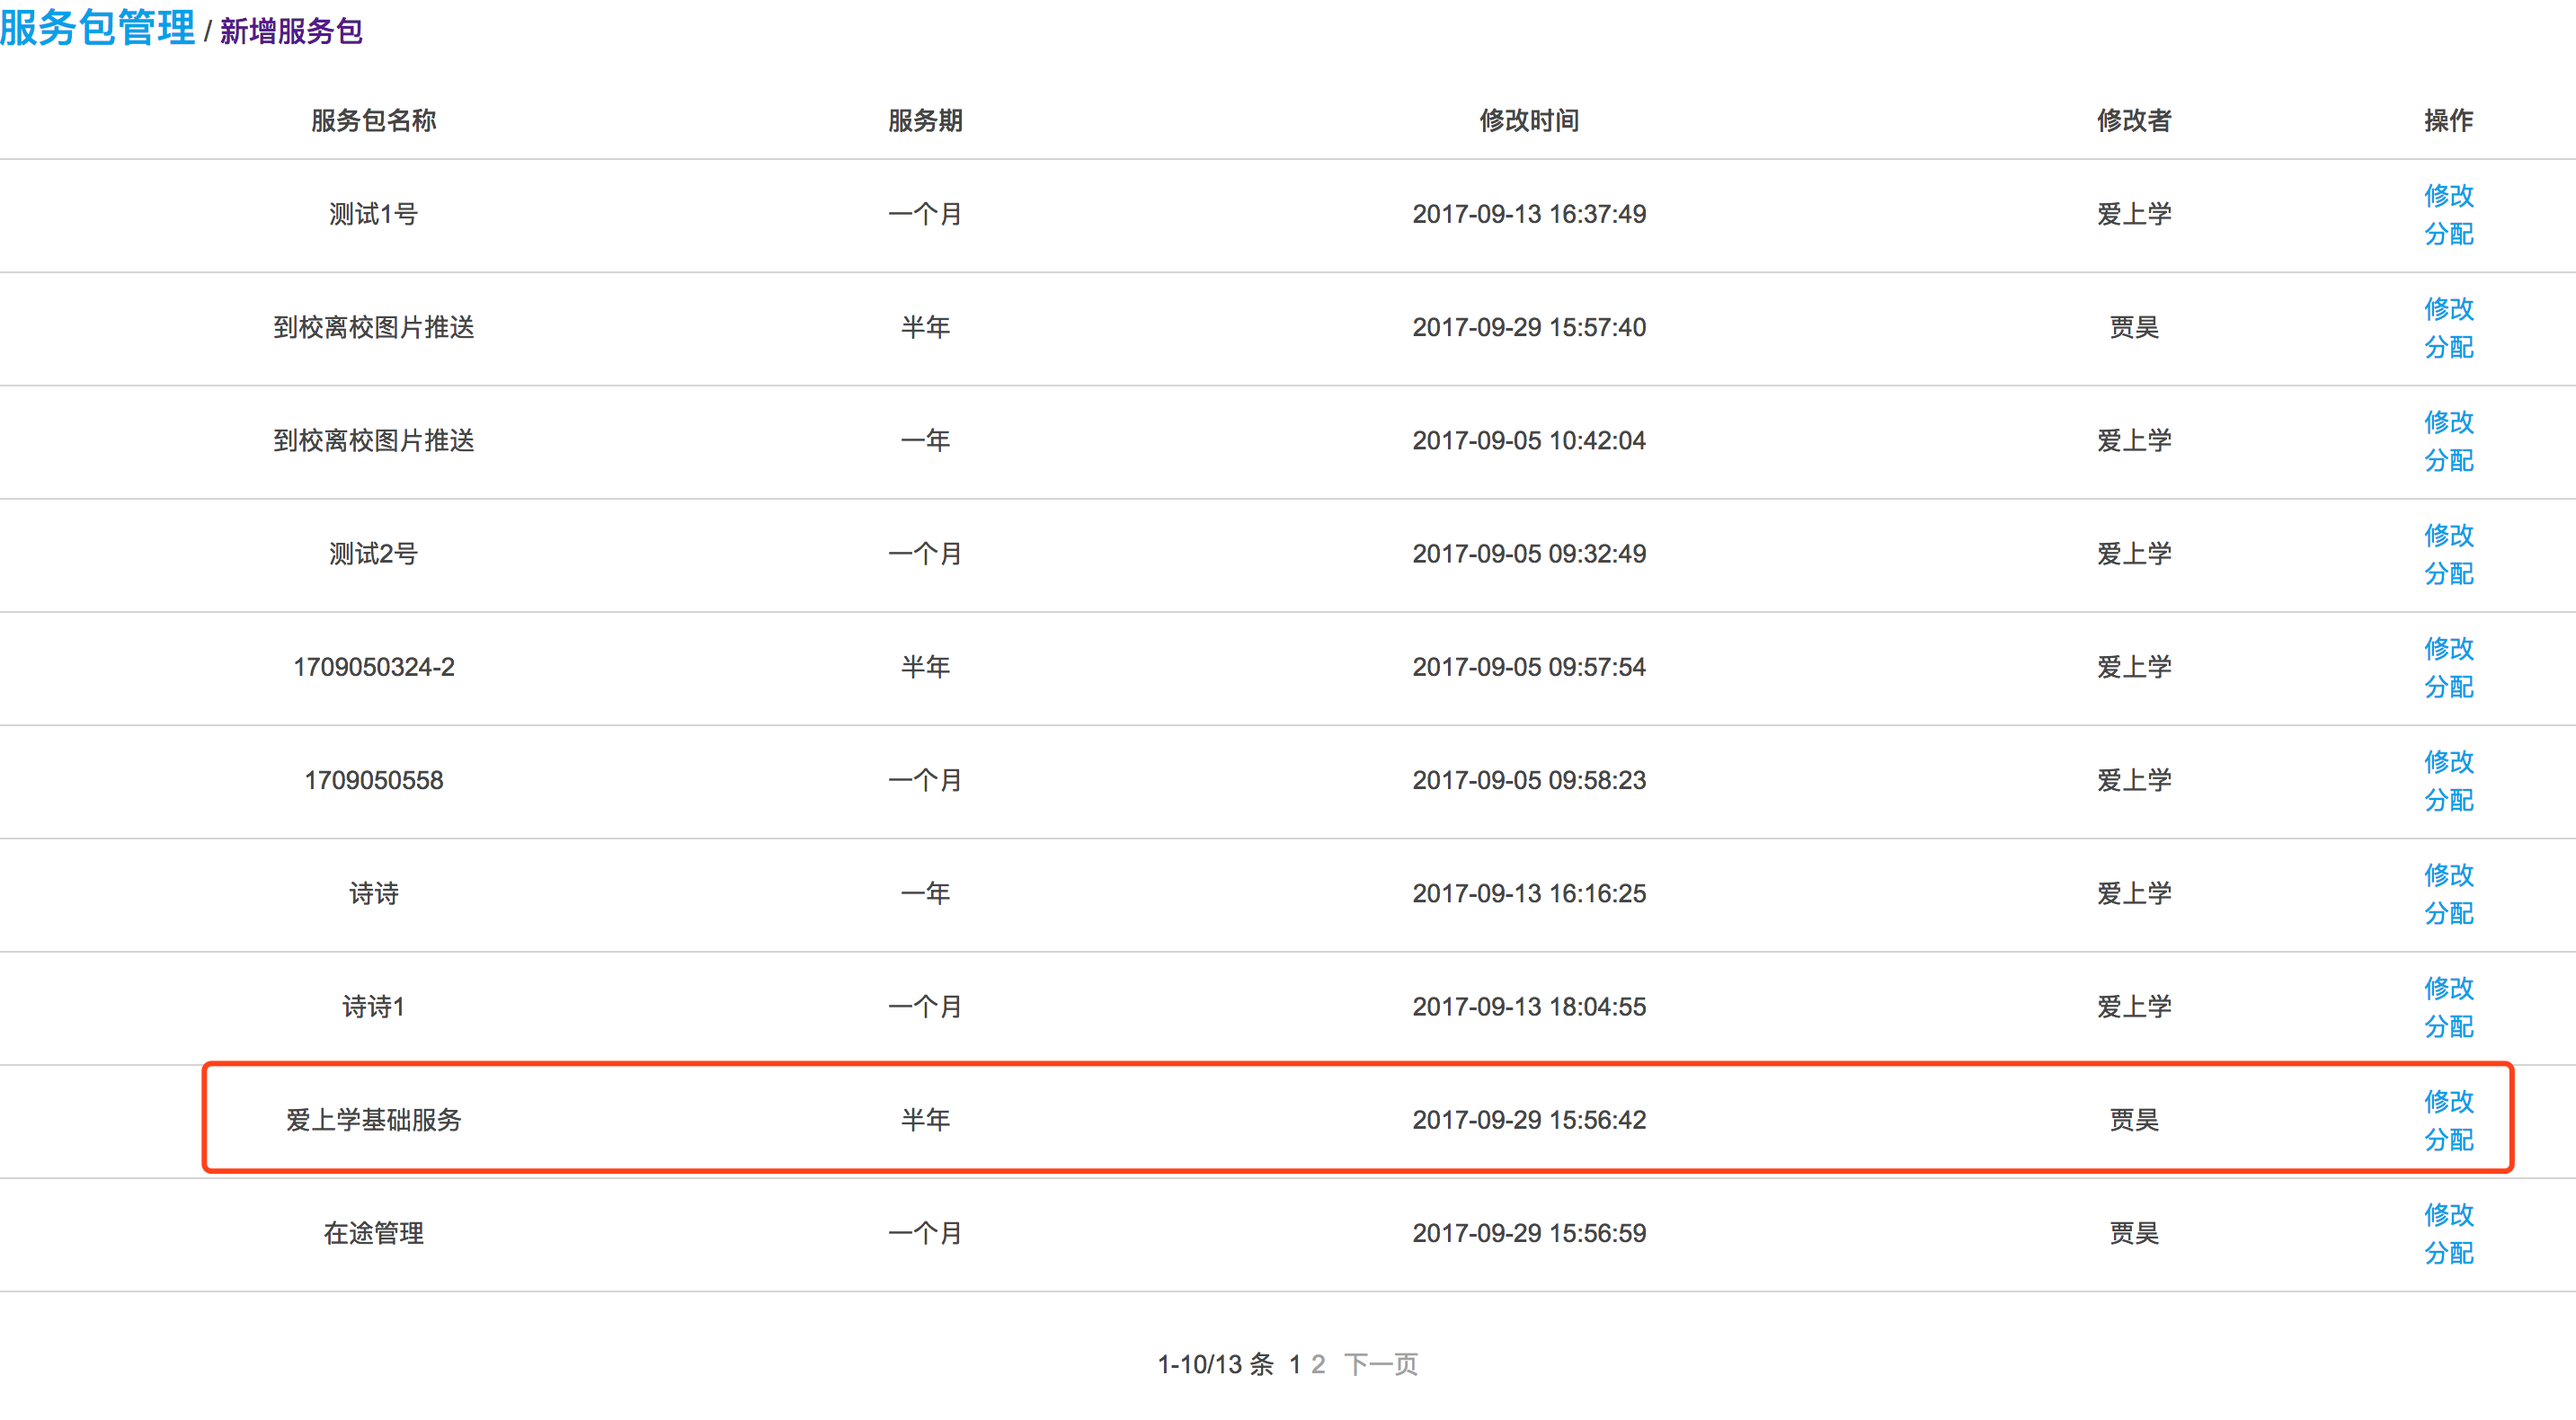
Task: Click 下一页 to view next page
Action: click(x=1380, y=1364)
